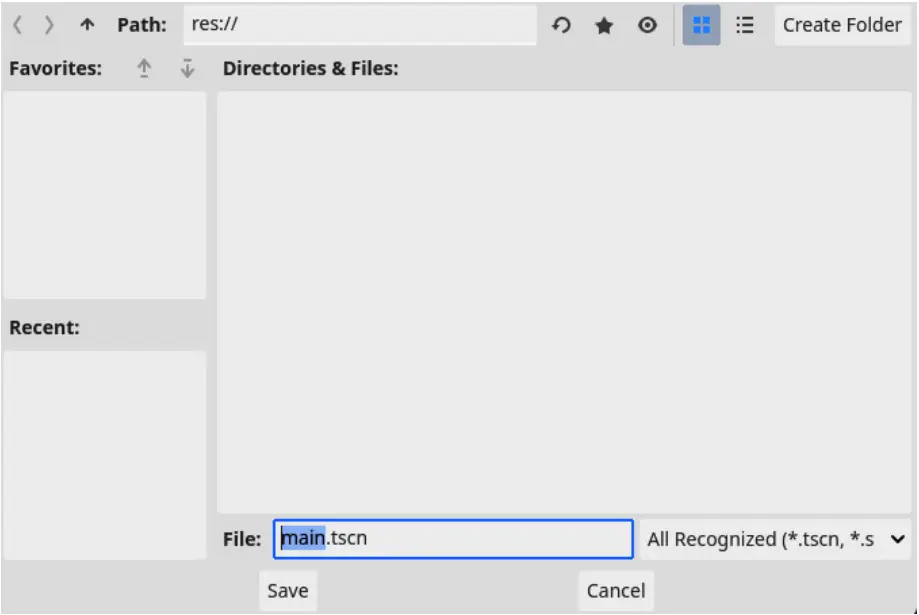Click inside the Recent list panel

105,454
